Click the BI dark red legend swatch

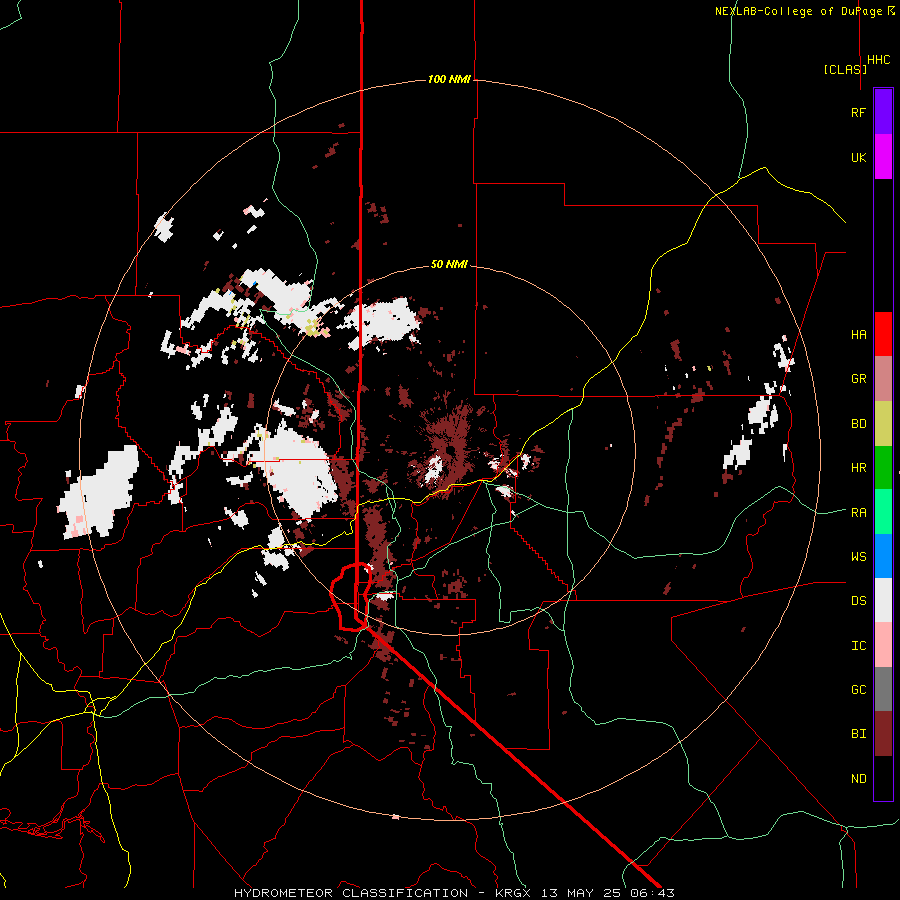click(x=883, y=734)
